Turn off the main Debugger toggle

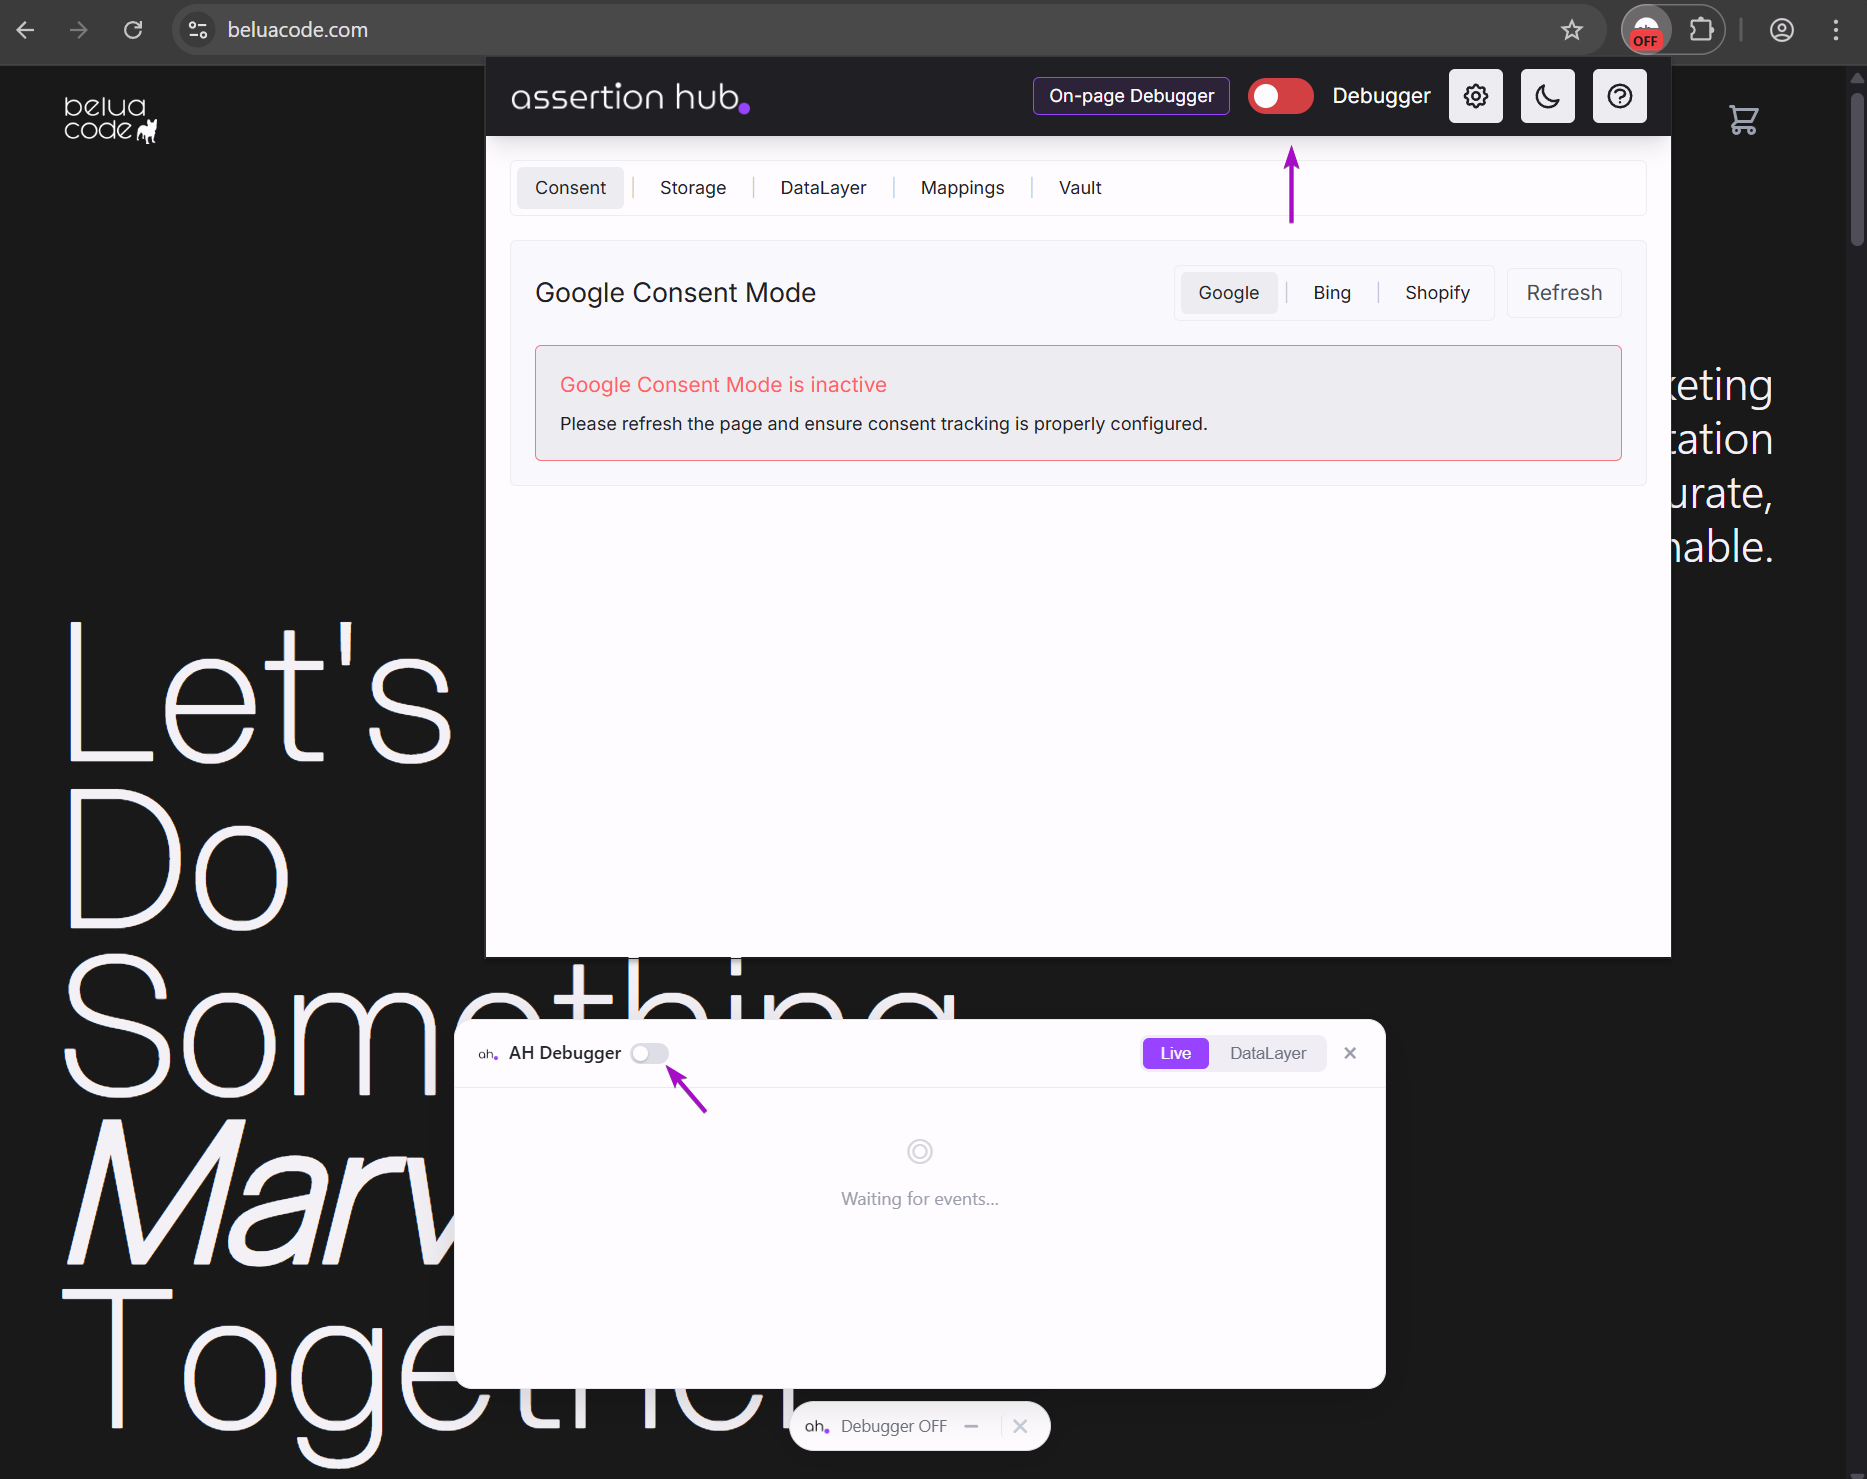point(1280,96)
